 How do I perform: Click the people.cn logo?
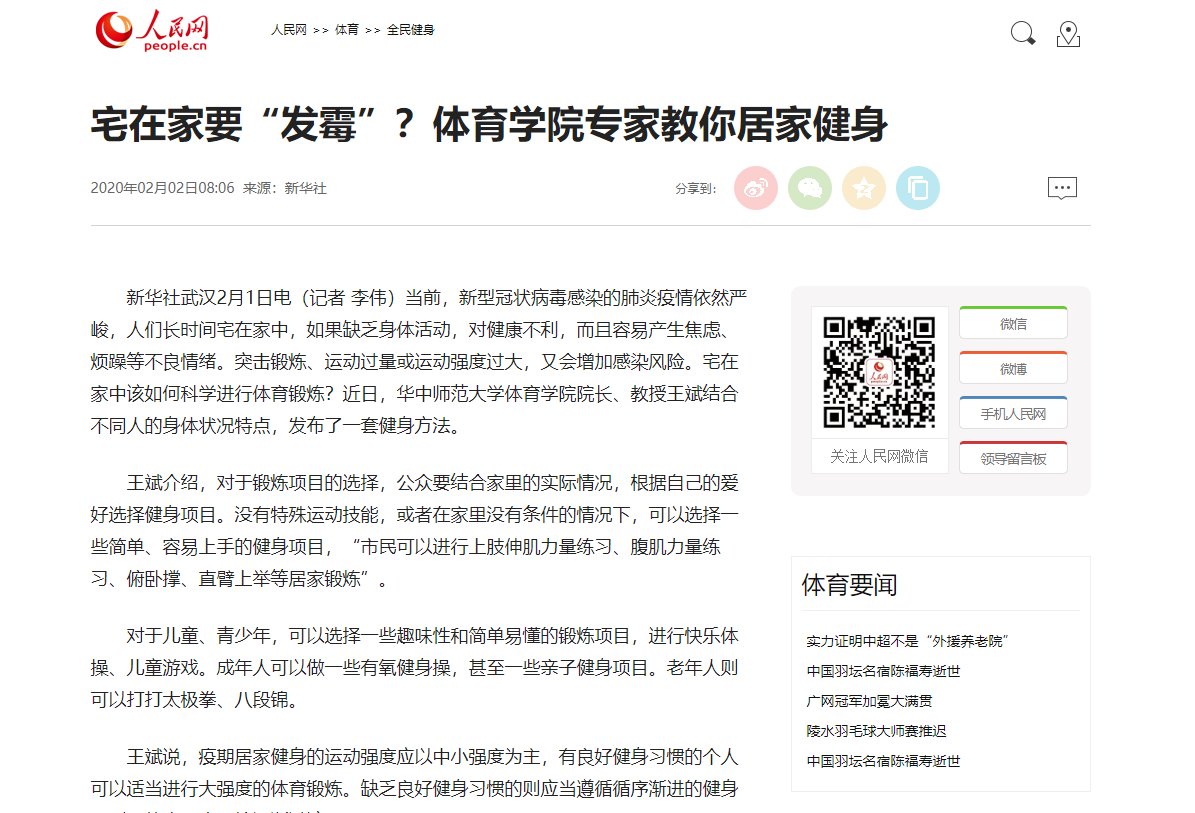tap(152, 30)
